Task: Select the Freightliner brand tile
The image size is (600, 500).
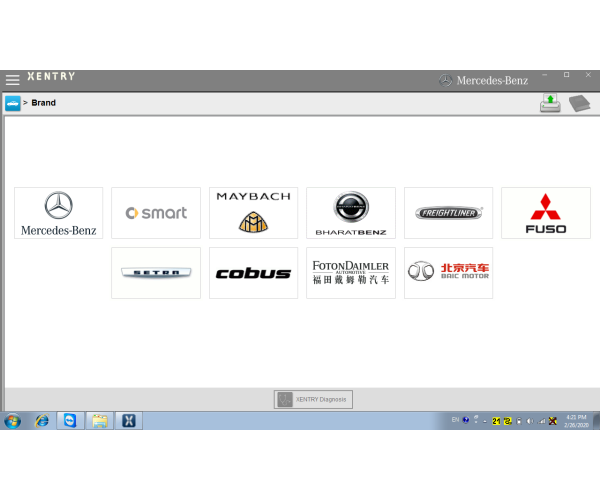Action: 448,213
